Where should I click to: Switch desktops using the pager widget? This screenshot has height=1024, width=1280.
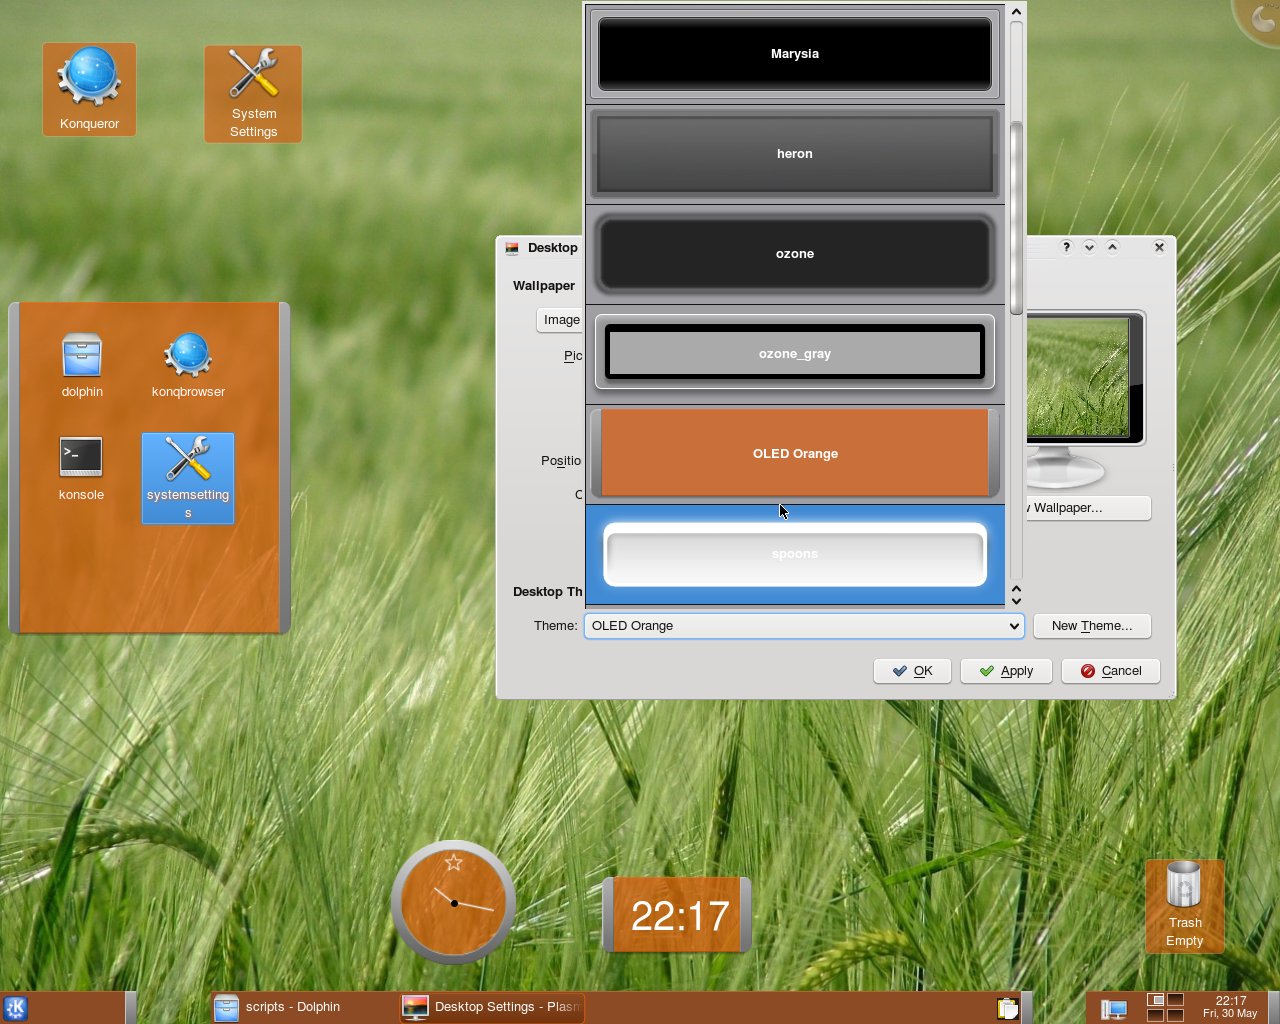1165,1007
